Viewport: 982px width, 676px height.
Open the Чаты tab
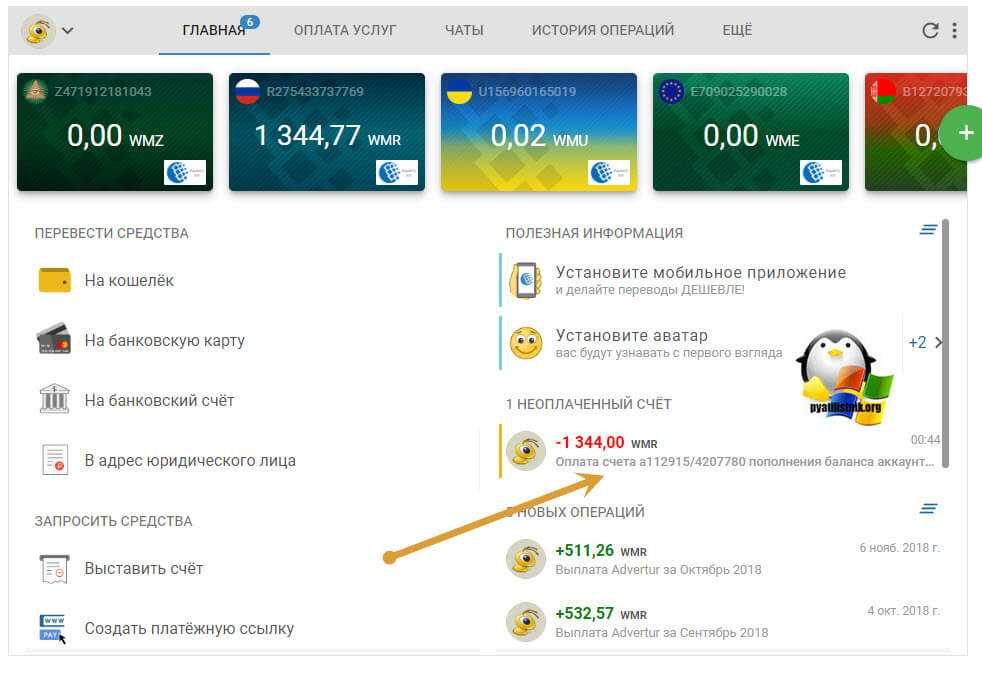tap(464, 30)
